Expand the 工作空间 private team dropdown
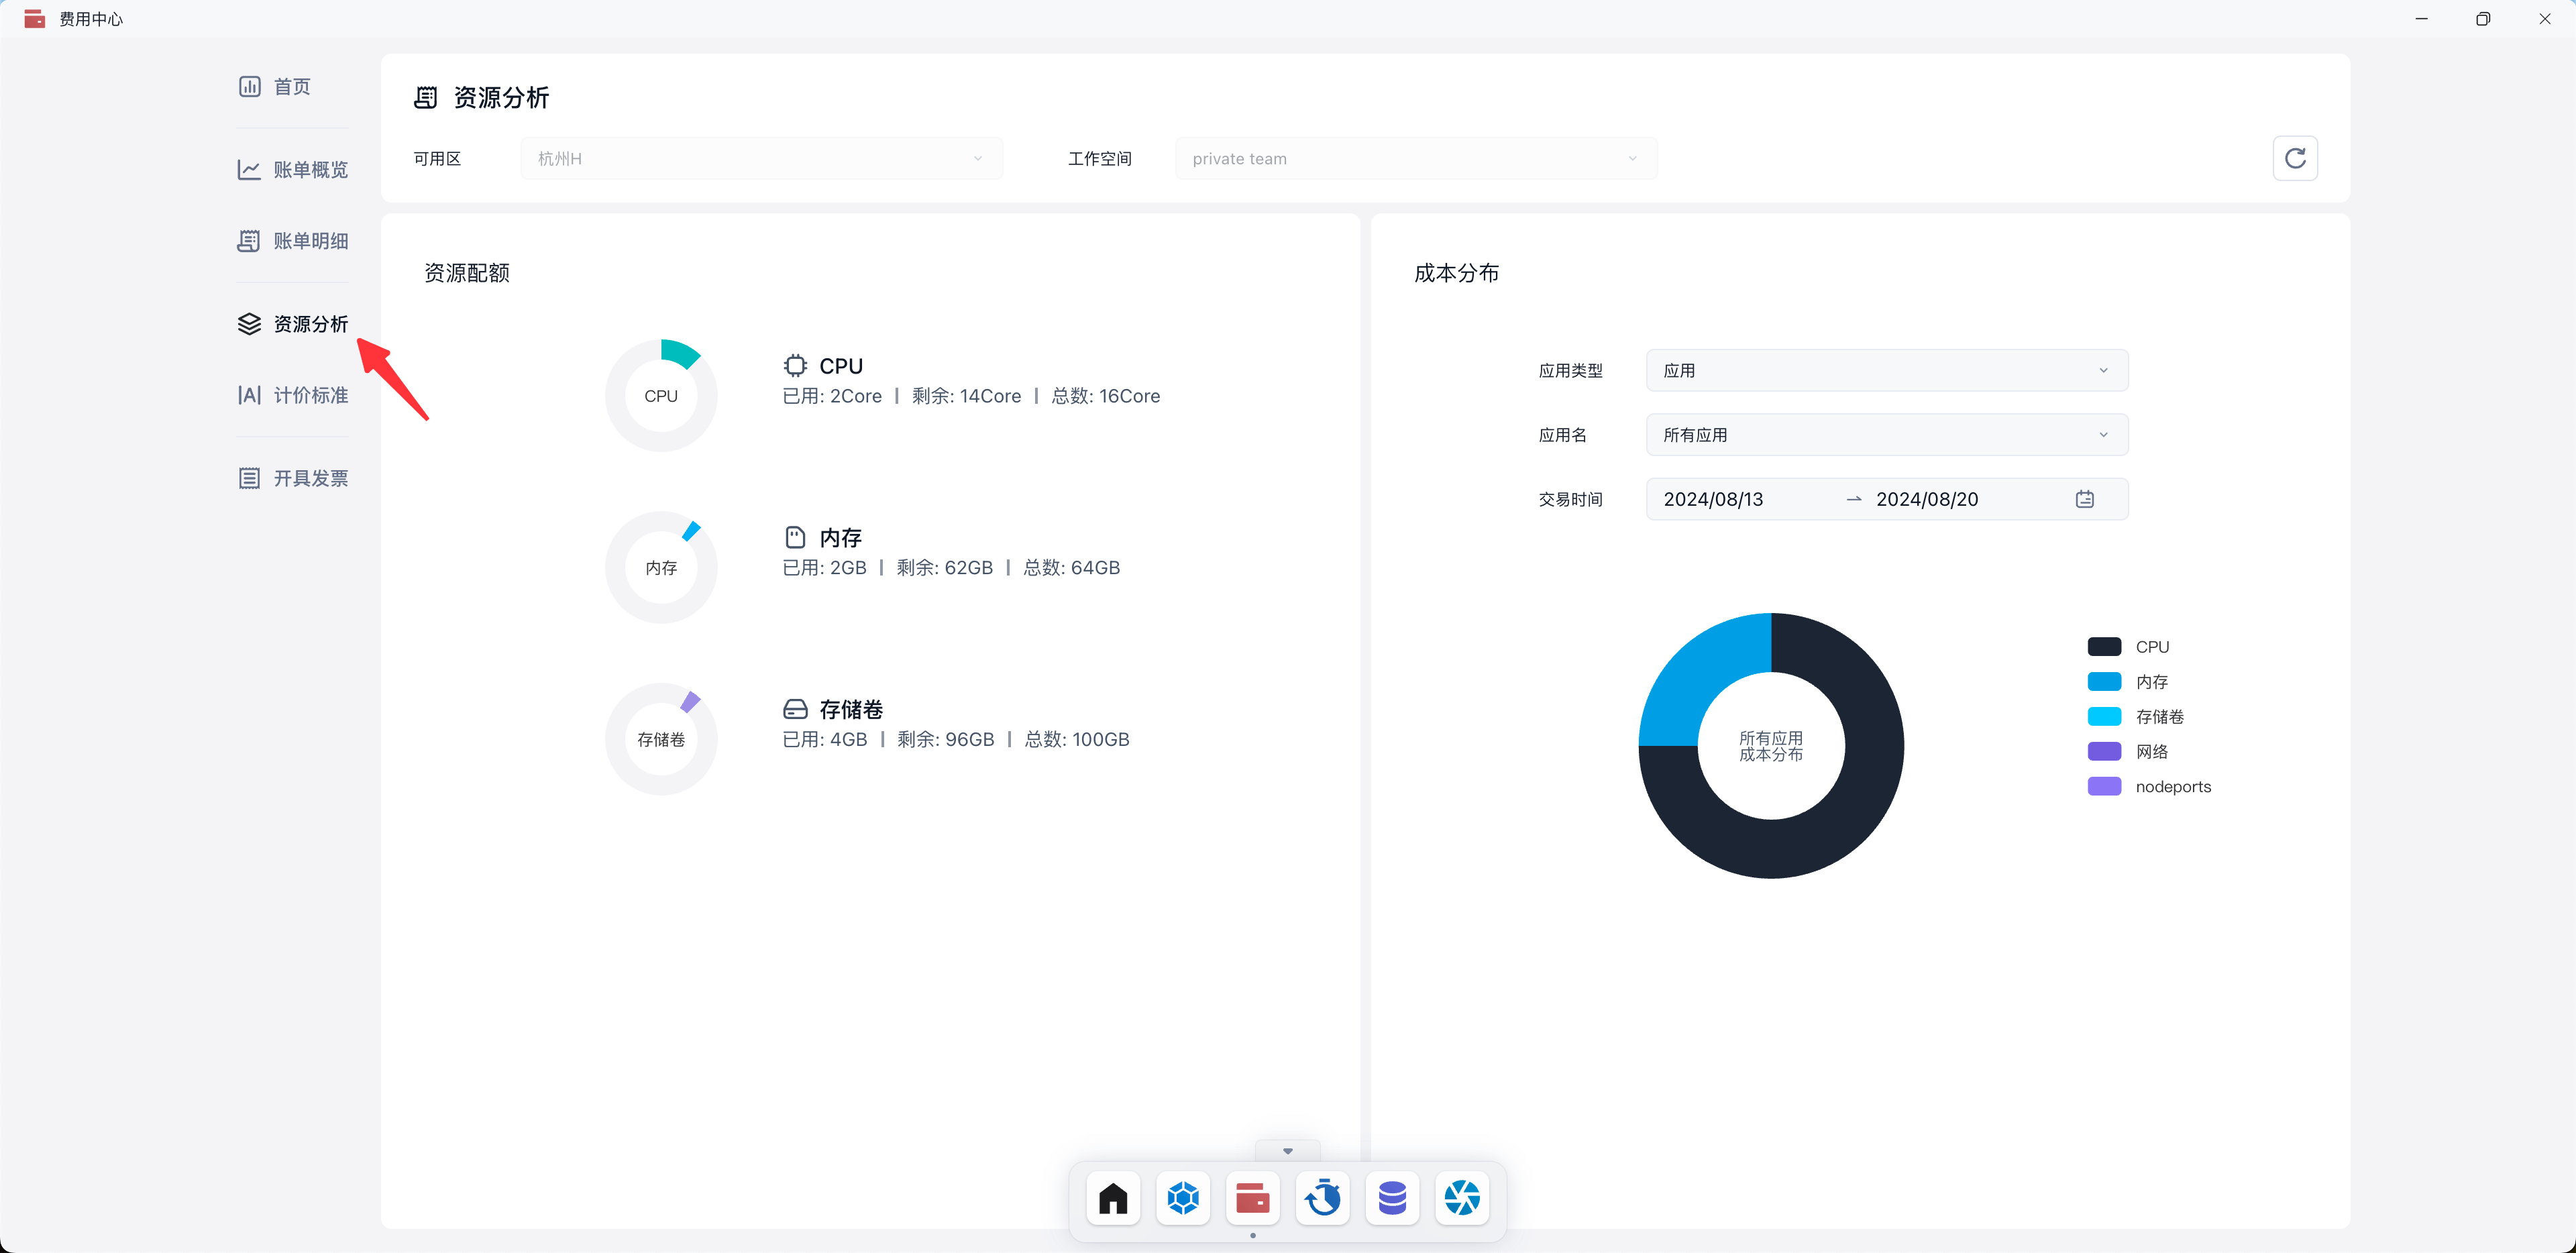The width and height of the screenshot is (2576, 1253). click(1416, 159)
